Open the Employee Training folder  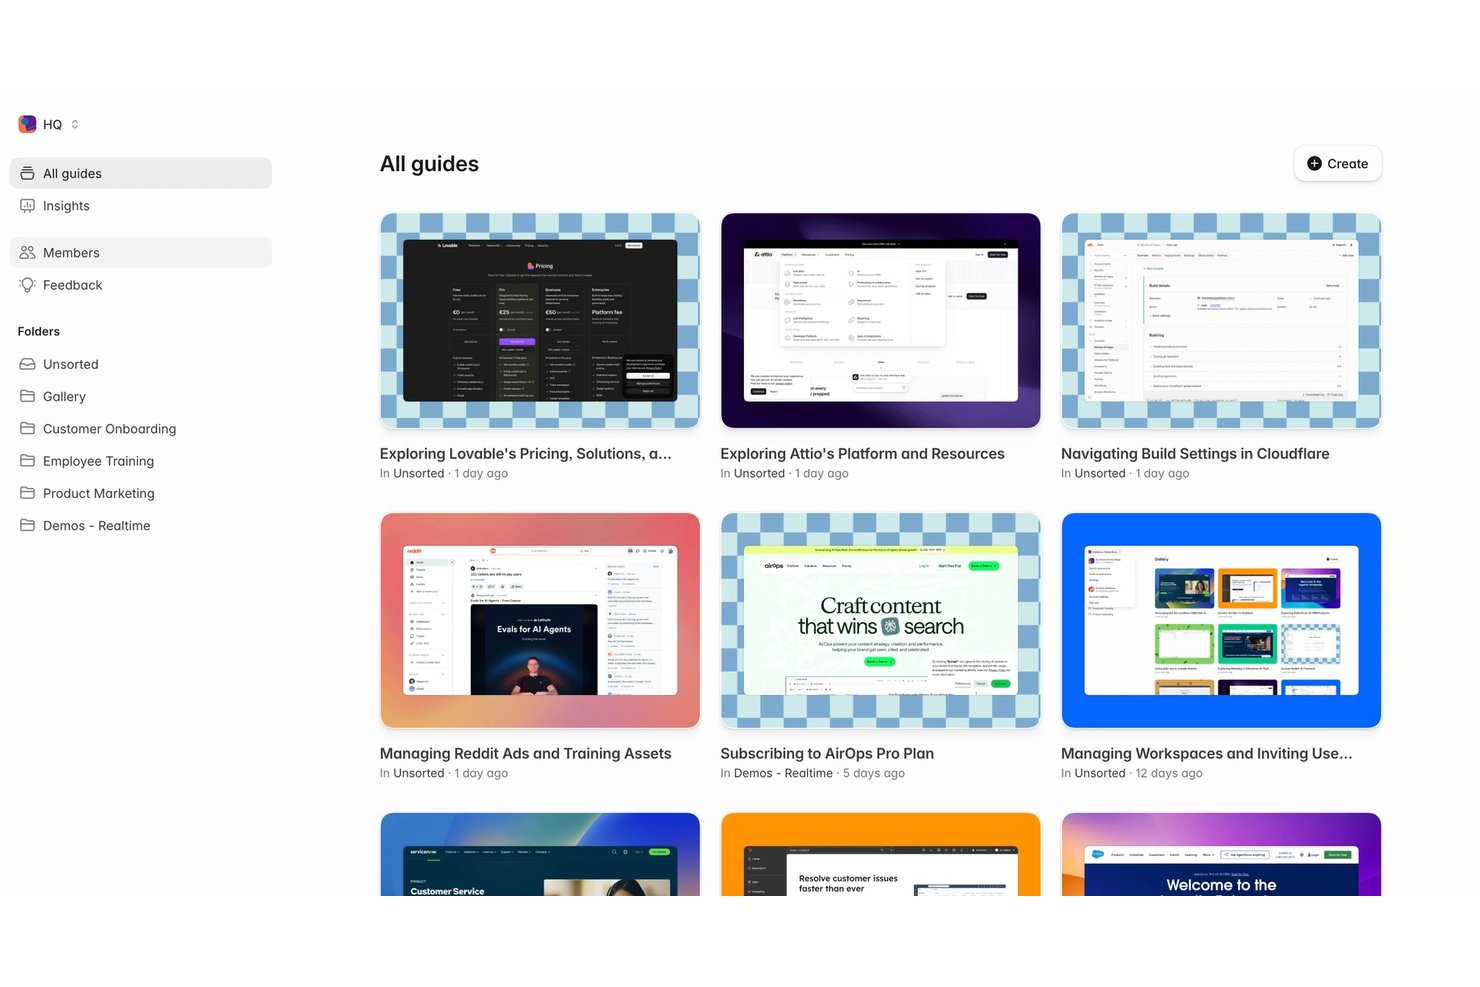pyautogui.click(x=141, y=460)
